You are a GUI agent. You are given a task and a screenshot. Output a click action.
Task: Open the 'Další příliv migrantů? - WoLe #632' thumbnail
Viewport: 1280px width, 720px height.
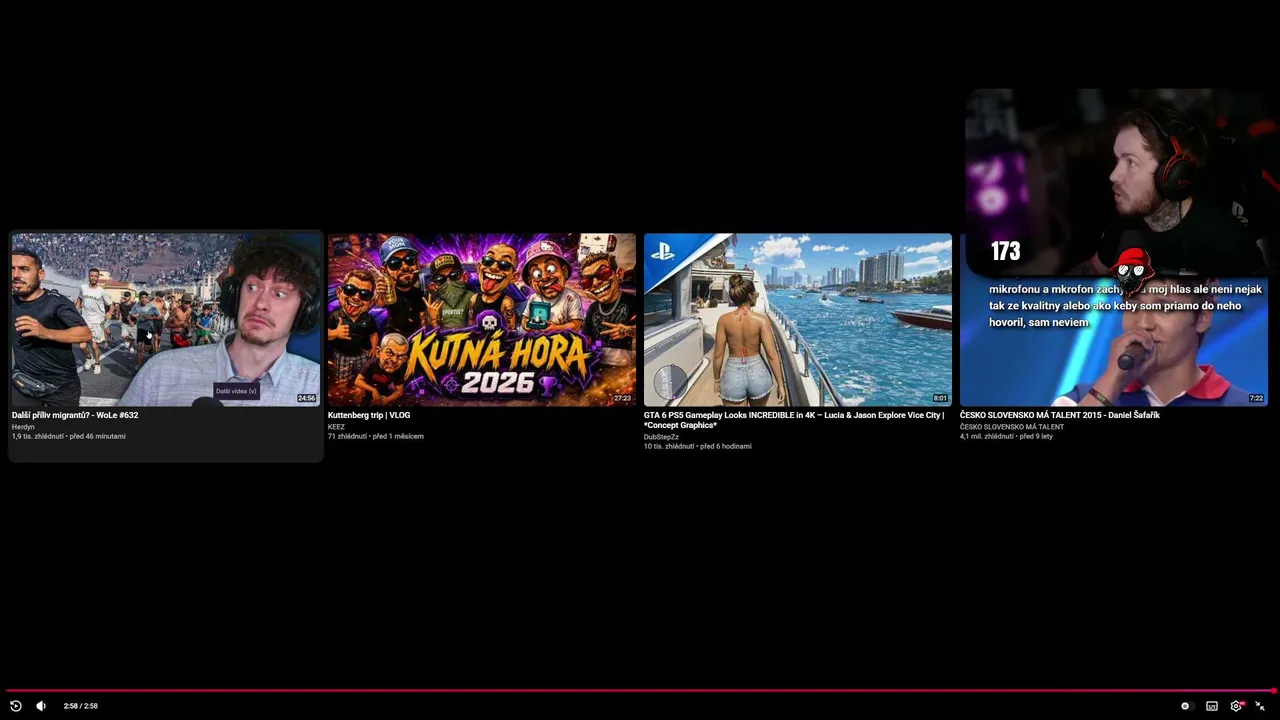166,320
